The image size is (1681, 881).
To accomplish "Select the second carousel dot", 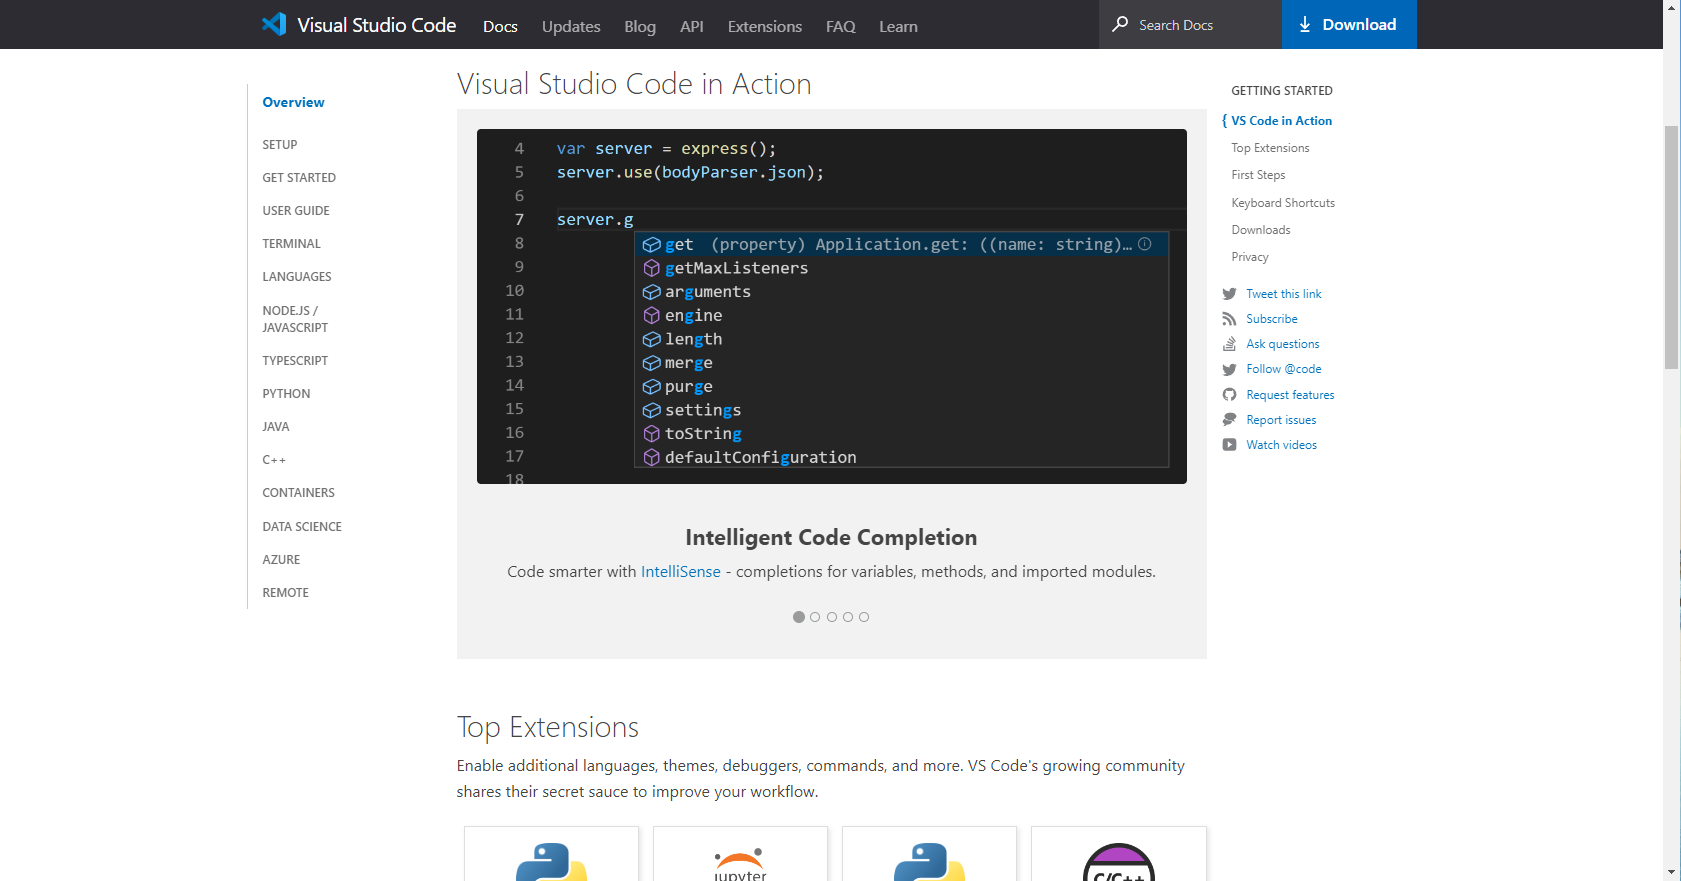I will coord(815,617).
